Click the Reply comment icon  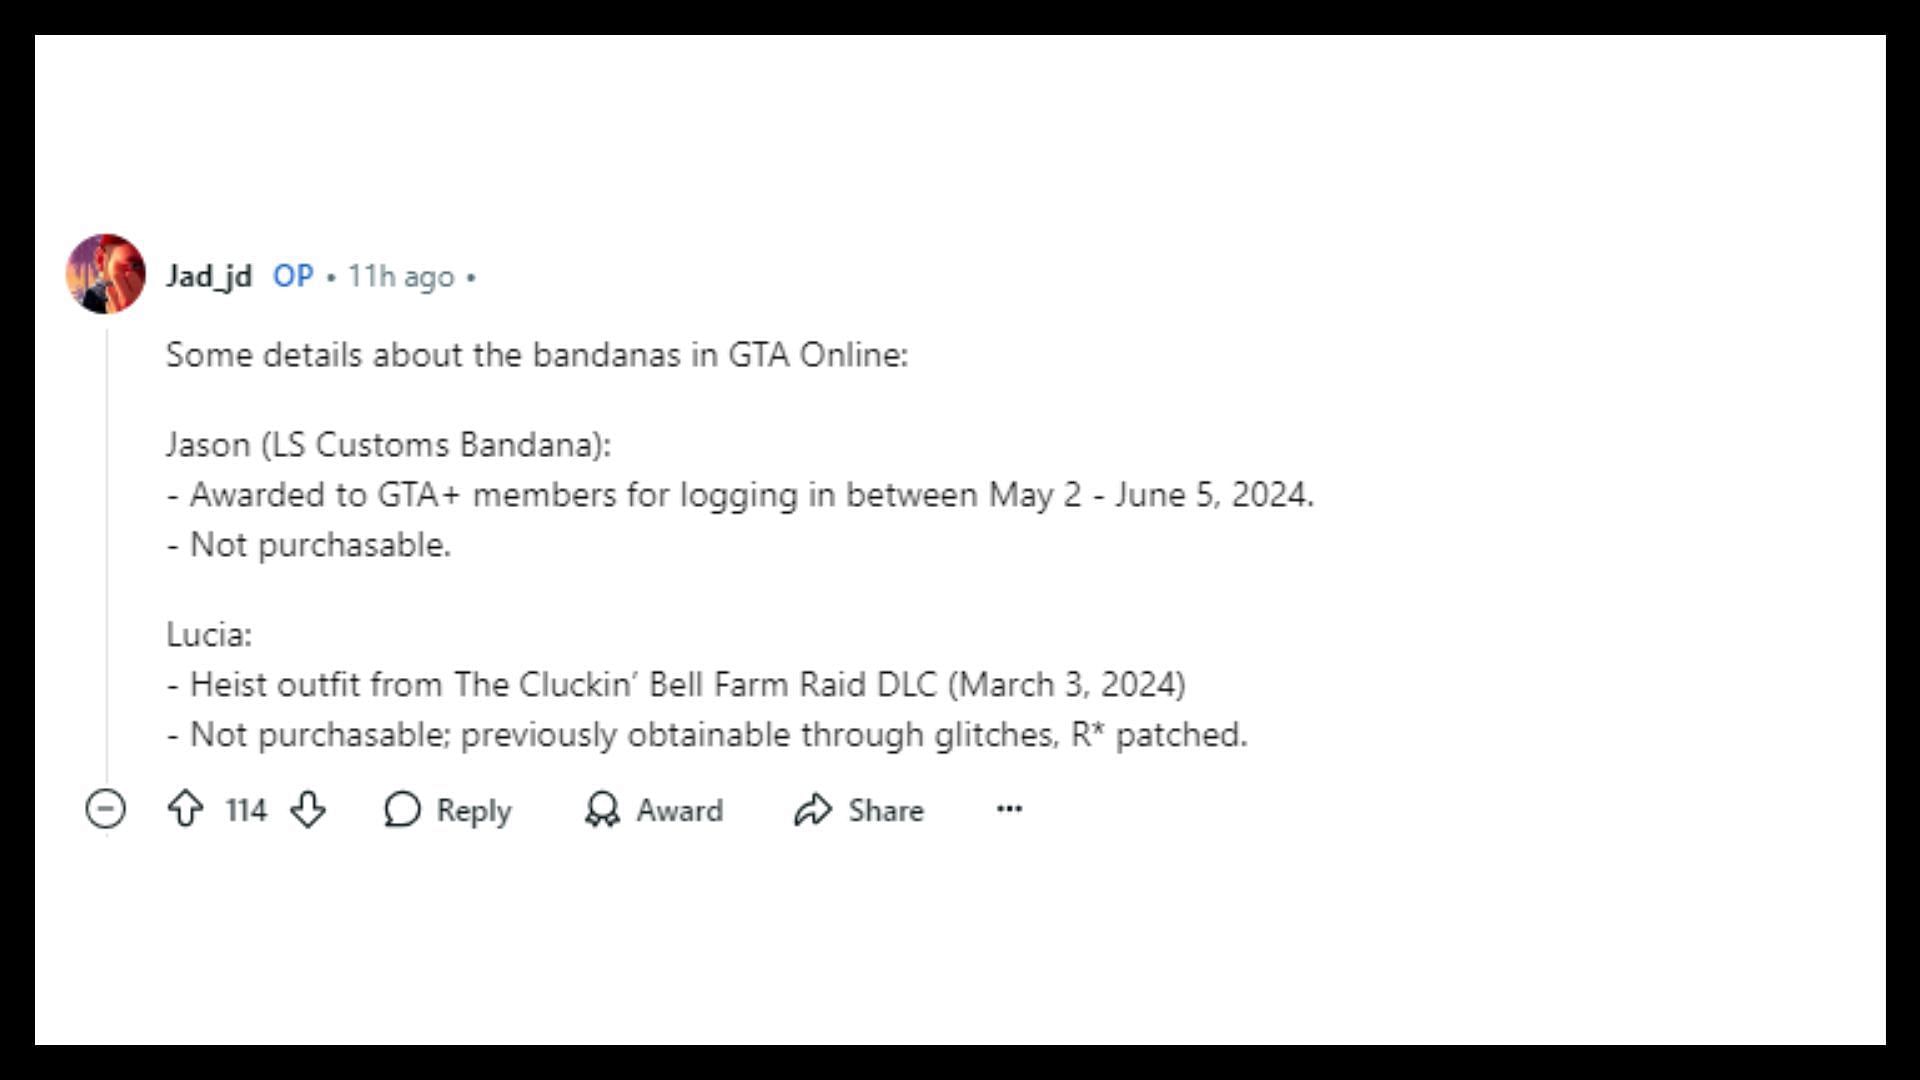click(402, 810)
